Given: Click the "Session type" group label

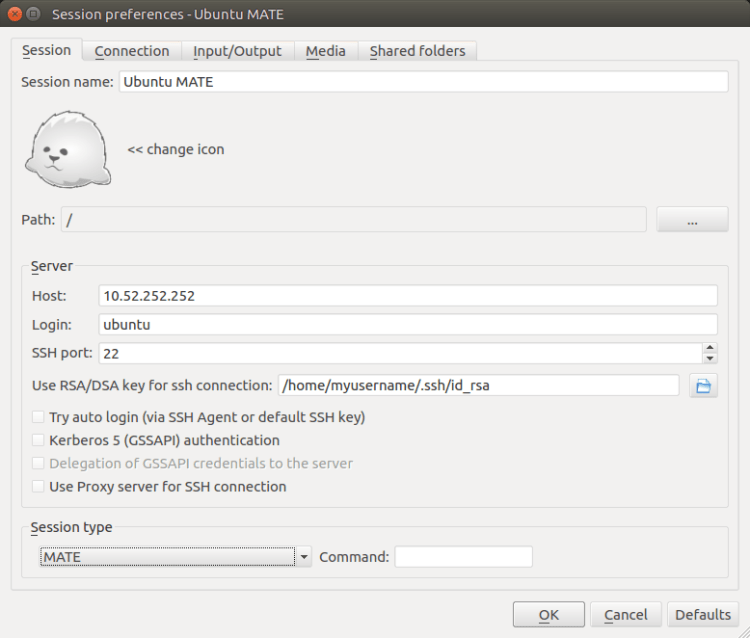Looking at the screenshot, I should [71, 527].
